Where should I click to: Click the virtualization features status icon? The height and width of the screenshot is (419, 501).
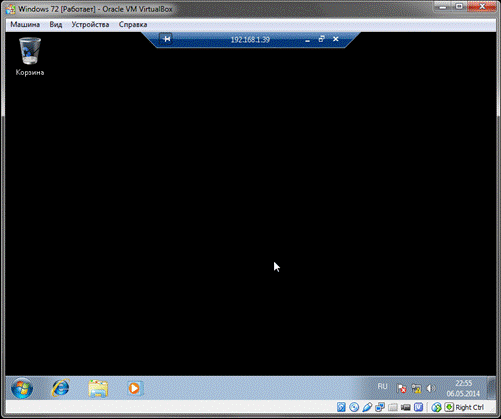[x=419, y=407]
